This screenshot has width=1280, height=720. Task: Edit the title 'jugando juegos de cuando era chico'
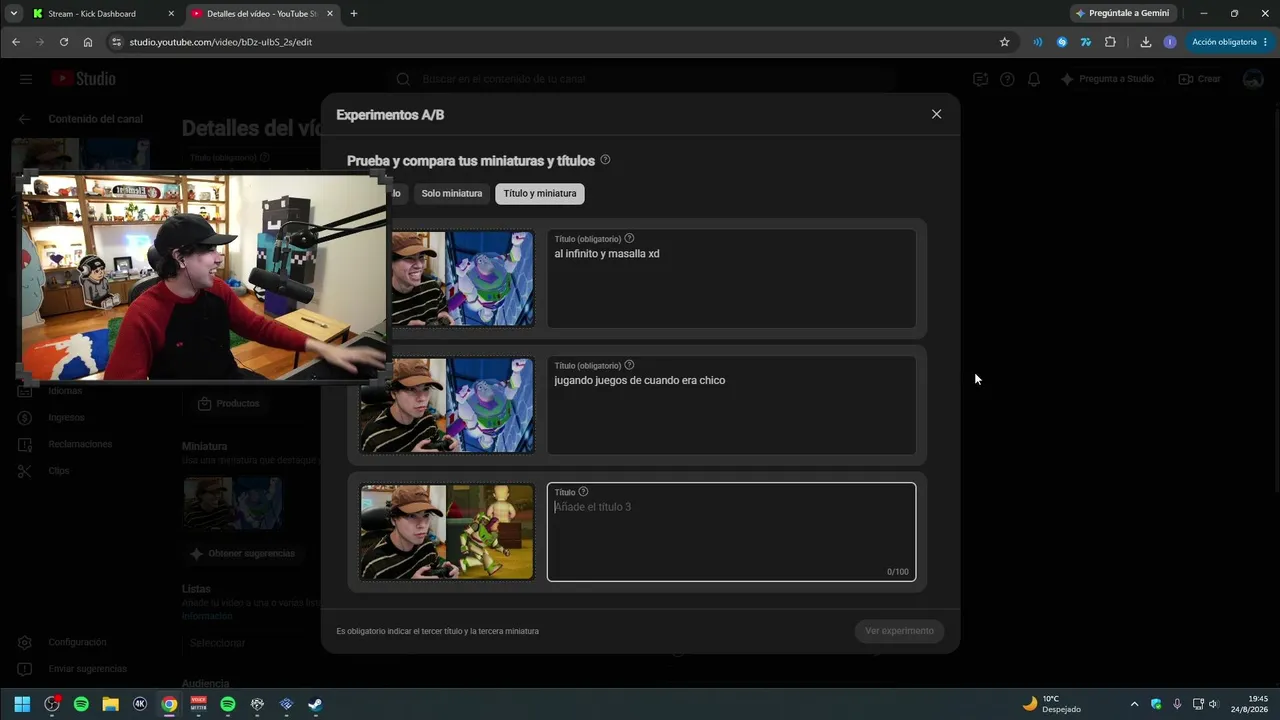(731, 405)
